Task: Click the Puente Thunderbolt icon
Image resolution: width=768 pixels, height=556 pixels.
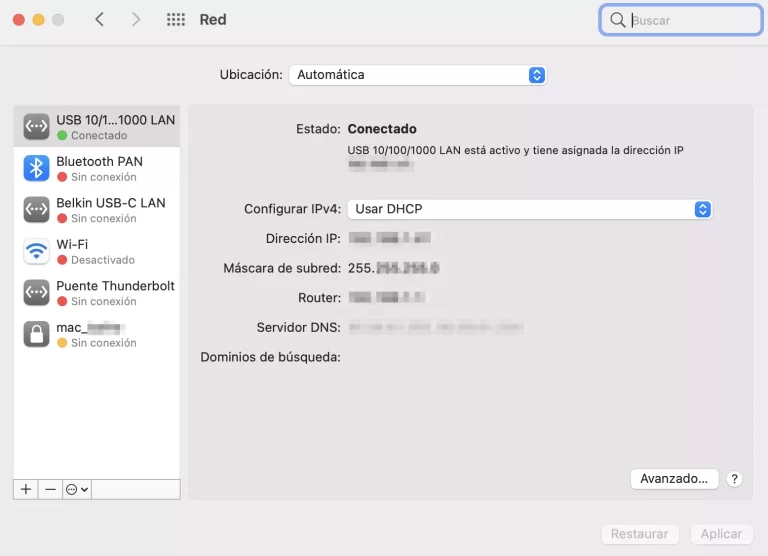Action: pos(37,293)
